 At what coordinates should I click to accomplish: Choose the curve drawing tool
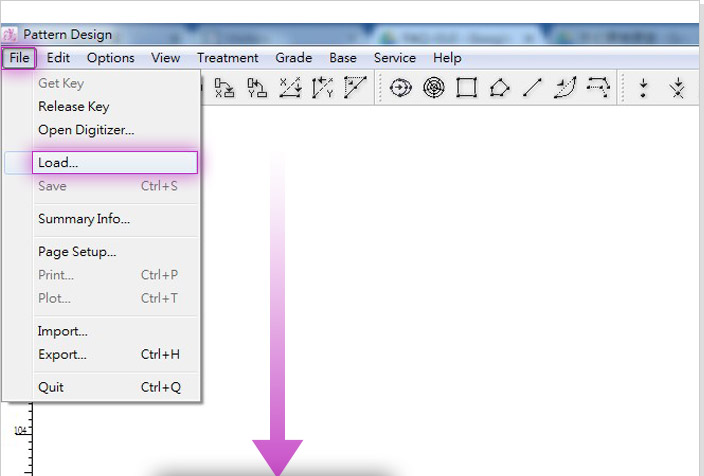[565, 88]
